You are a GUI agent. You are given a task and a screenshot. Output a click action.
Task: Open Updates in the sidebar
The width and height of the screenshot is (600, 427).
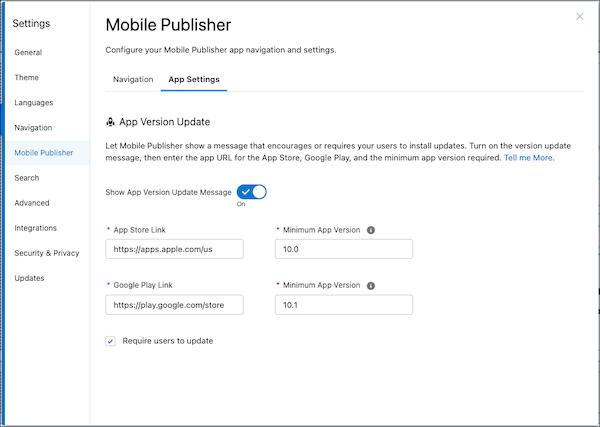[x=29, y=278]
